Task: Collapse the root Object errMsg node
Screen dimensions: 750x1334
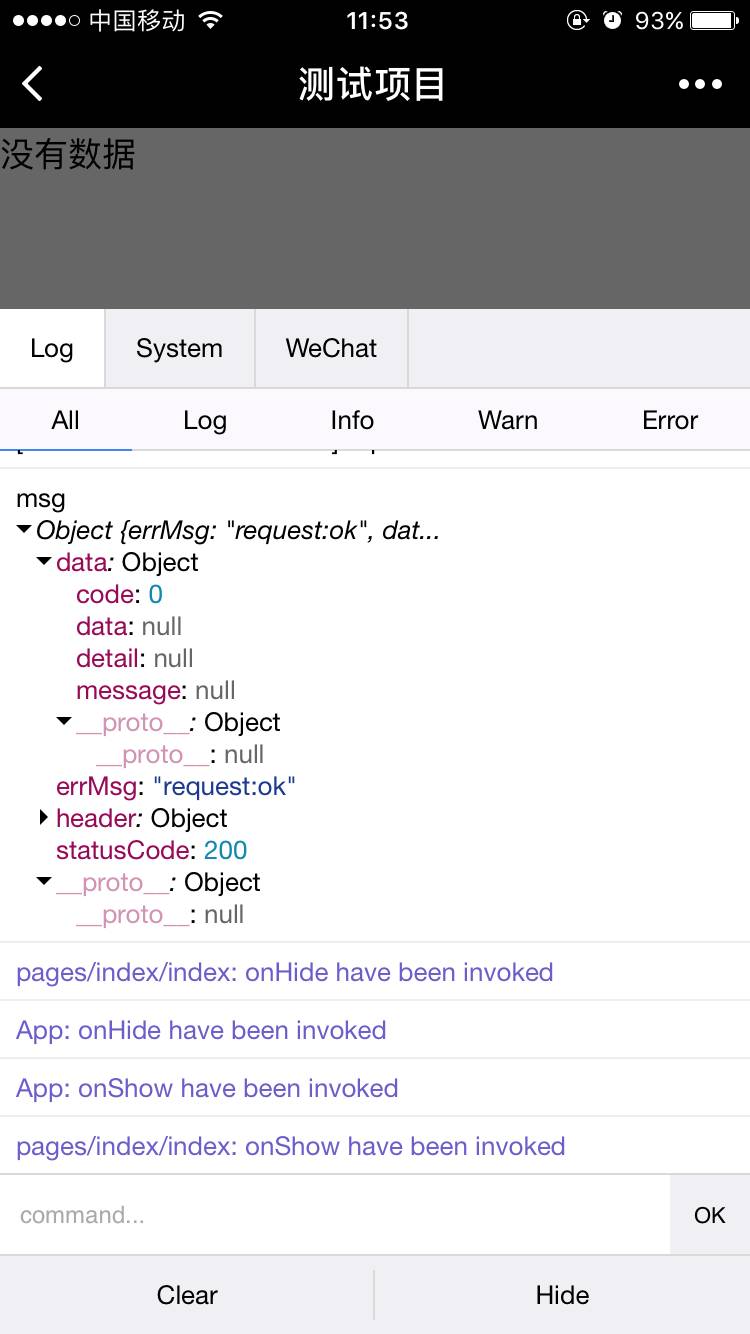Action: [25, 531]
